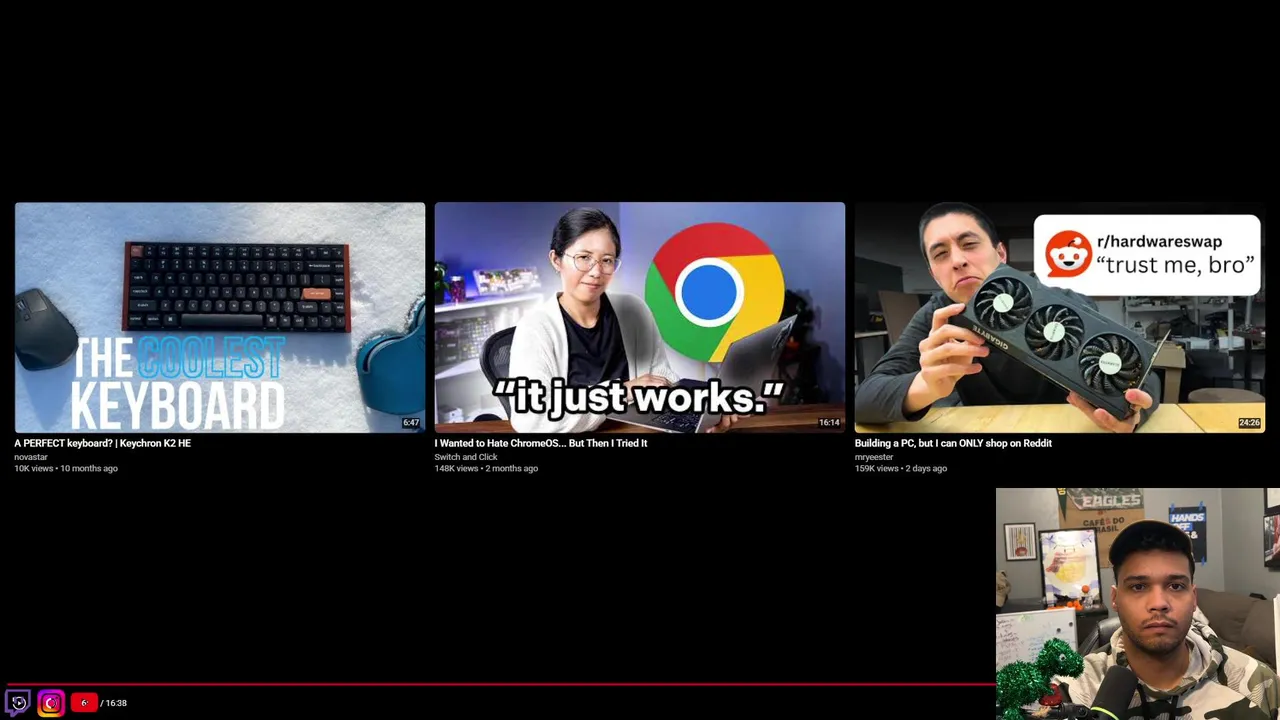The height and width of the screenshot is (720, 1280).
Task: Click title 'A PERFECT keyboard? | Keychron K2 HE'
Action: click(102, 443)
